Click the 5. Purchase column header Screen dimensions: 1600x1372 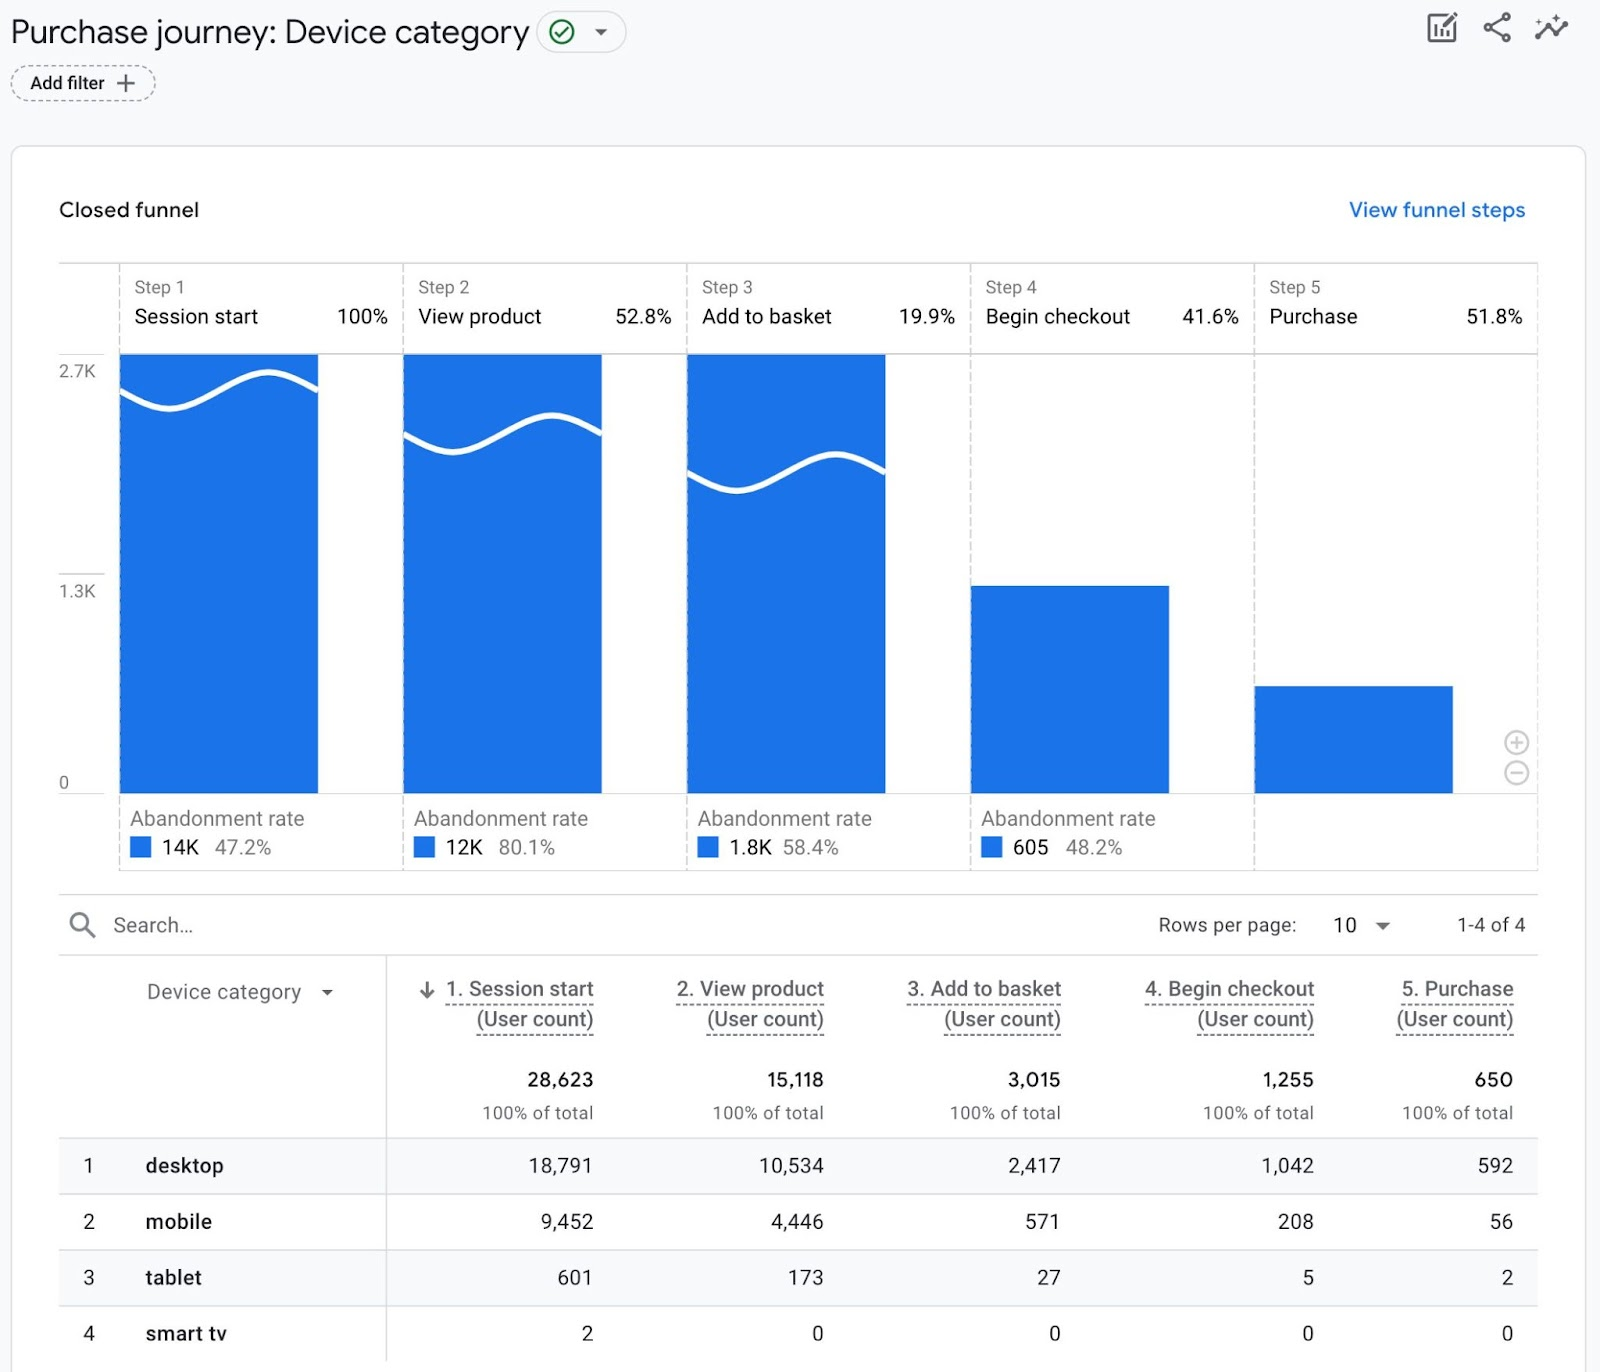[1457, 988]
